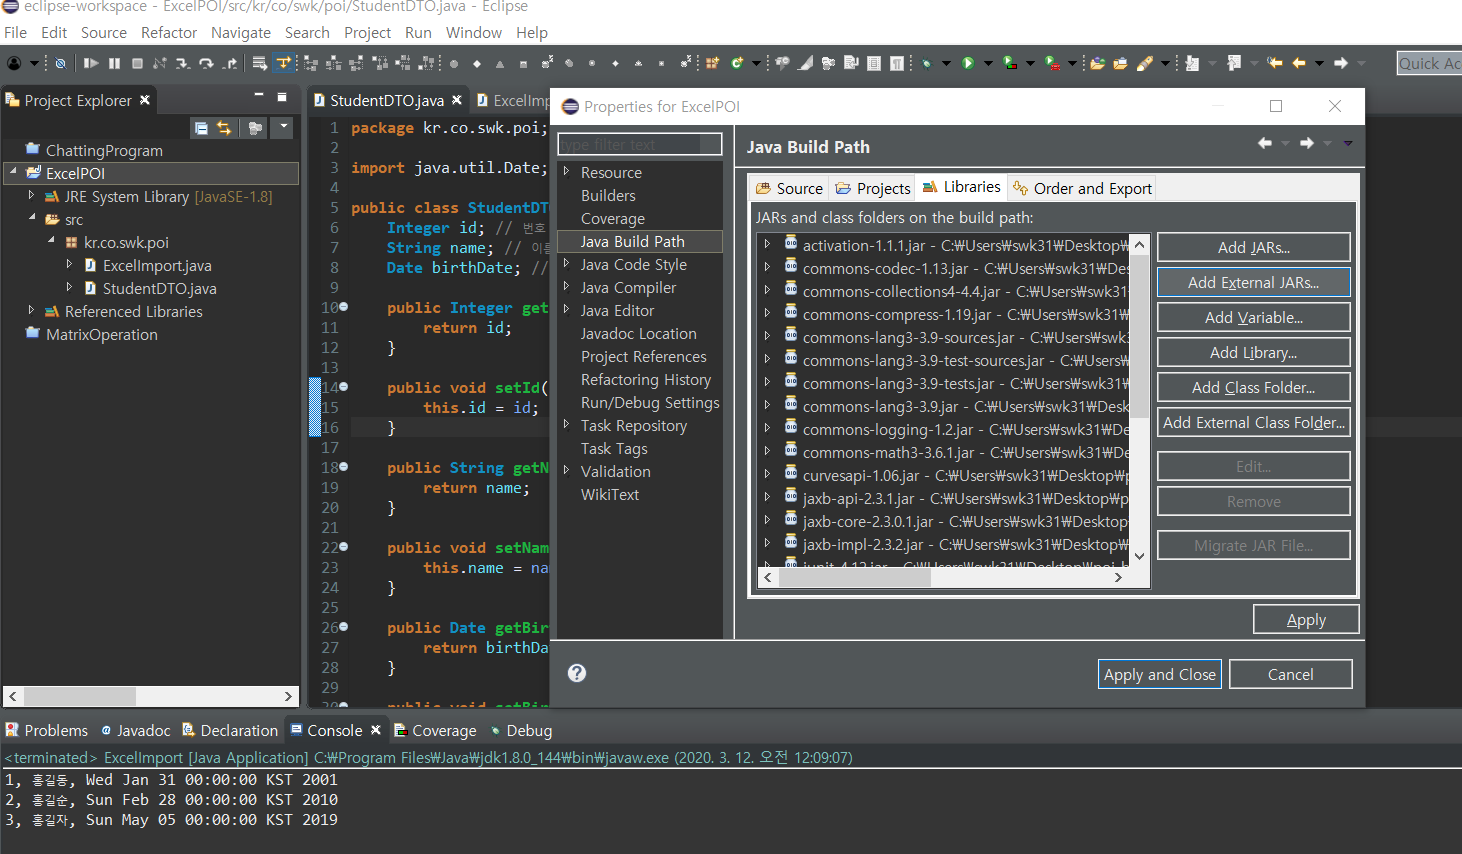Toggle Block Selection Mode toolbar icon
The image size is (1462, 854).
tap(874, 63)
